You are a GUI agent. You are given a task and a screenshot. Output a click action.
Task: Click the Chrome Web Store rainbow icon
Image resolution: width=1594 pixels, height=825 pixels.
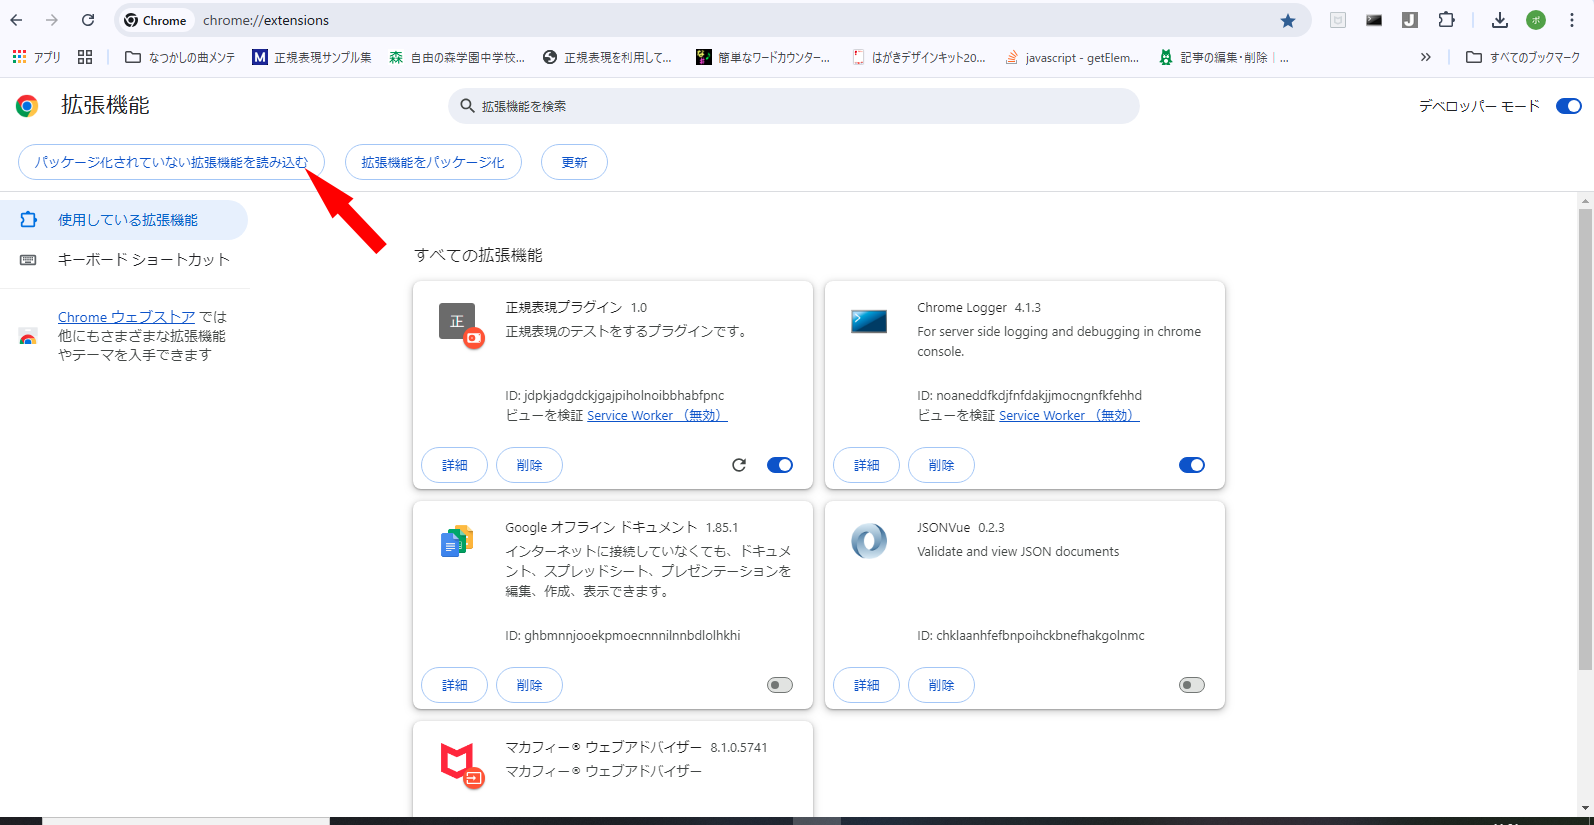pyautogui.click(x=28, y=337)
